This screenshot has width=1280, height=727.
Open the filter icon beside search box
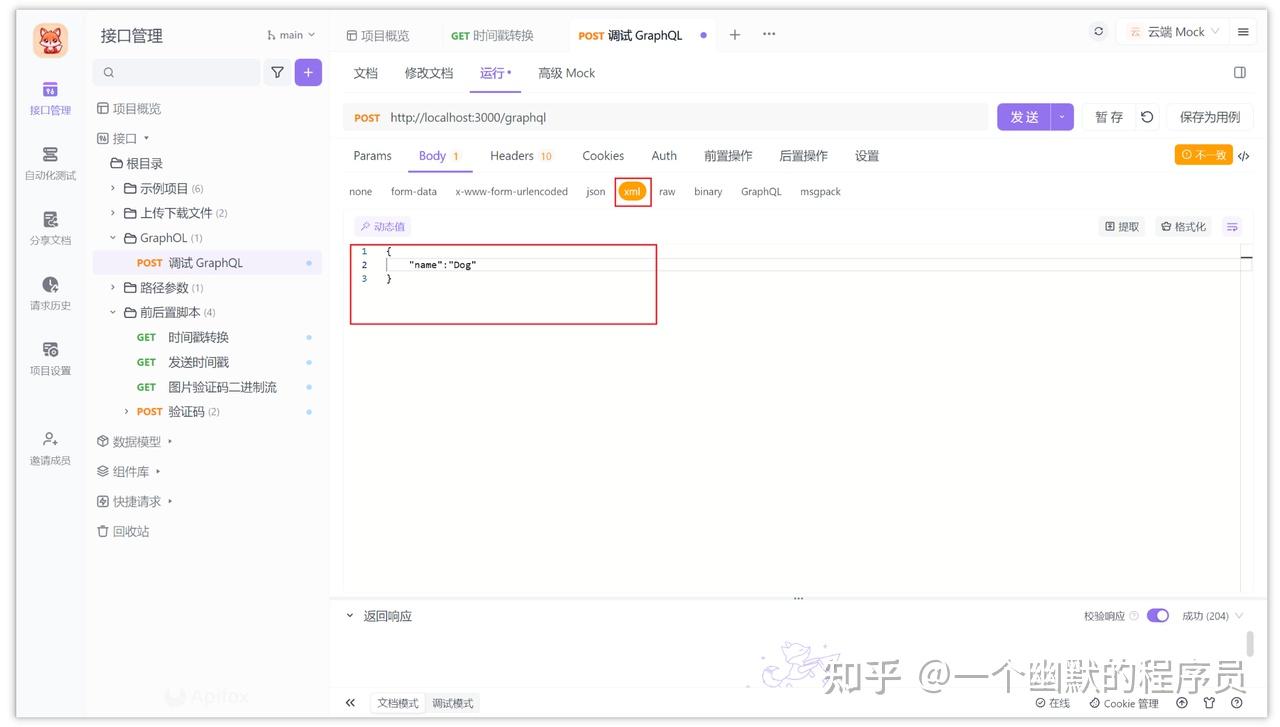(x=277, y=72)
